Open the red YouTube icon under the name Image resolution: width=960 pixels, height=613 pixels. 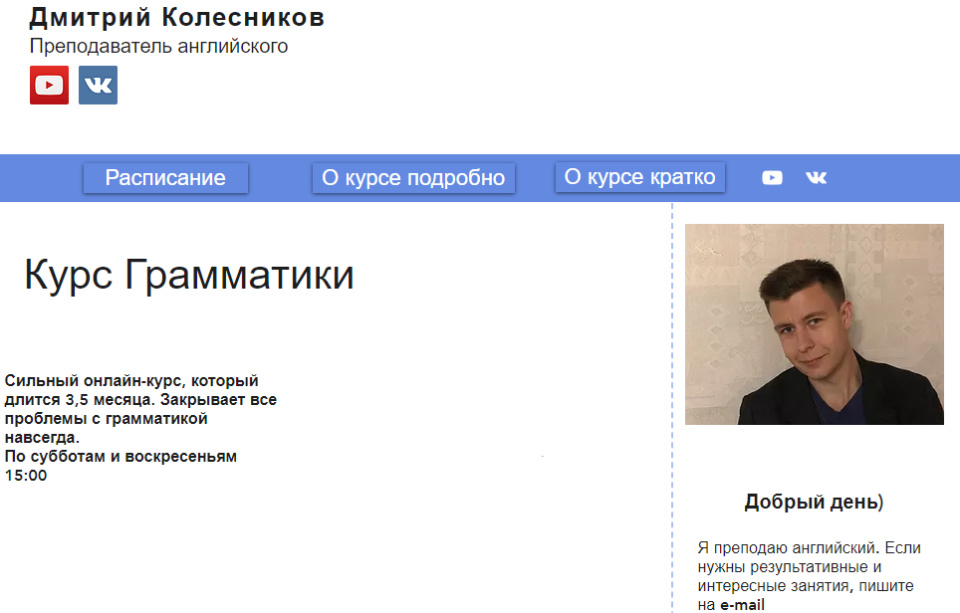[49, 85]
